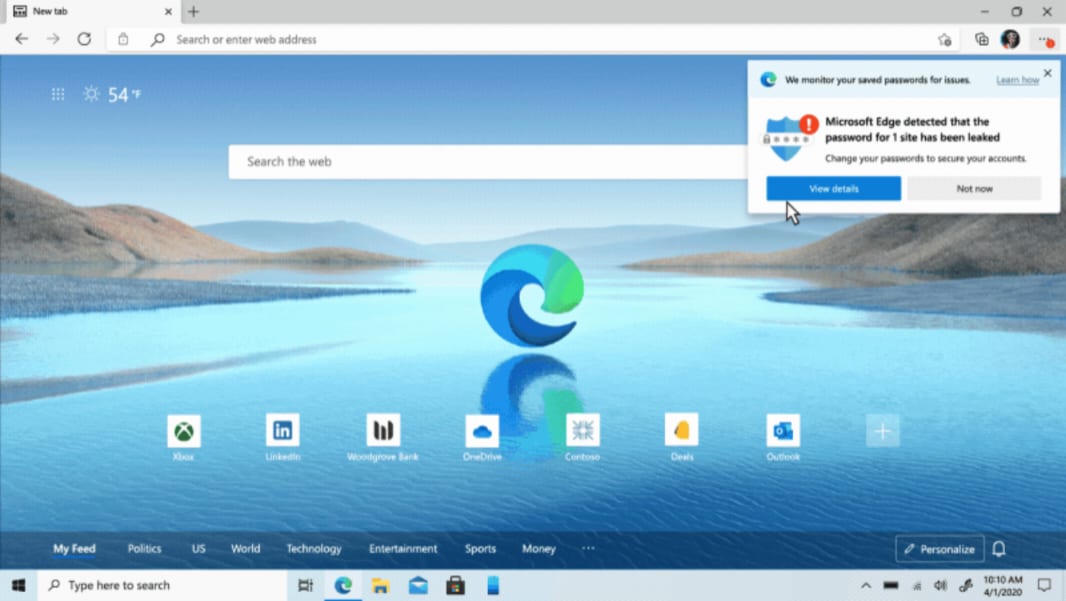The image size is (1066, 601).
Task: Dismiss with the Not now button
Action: click(974, 188)
